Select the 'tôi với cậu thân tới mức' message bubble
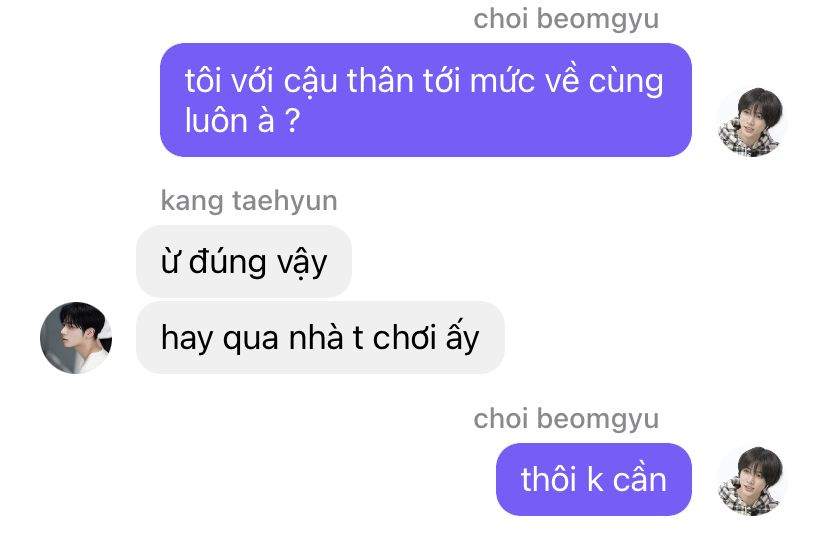 click(x=426, y=100)
